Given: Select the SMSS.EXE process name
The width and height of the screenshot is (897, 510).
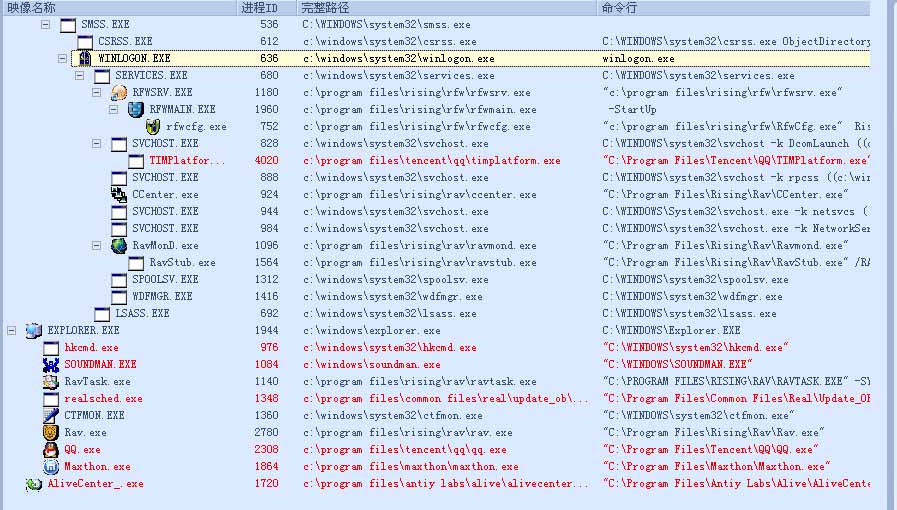Looking at the screenshot, I should click(105, 25).
